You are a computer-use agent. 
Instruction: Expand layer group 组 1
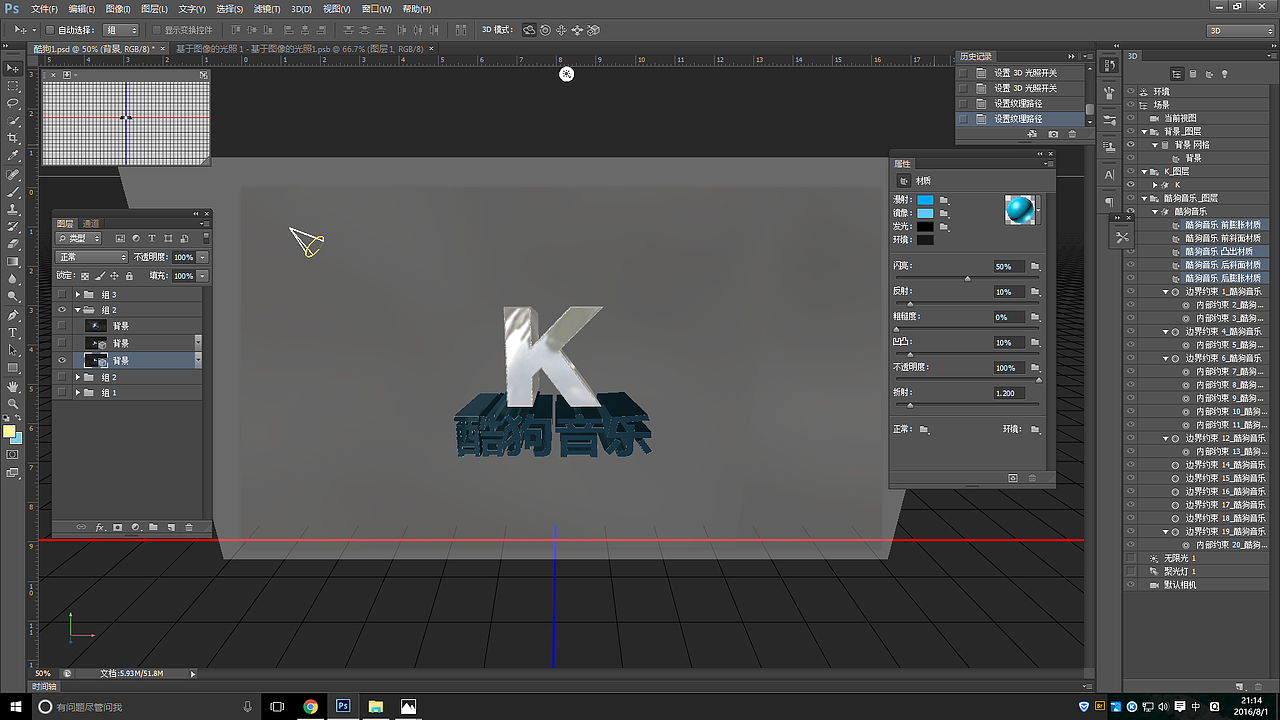coord(78,393)
